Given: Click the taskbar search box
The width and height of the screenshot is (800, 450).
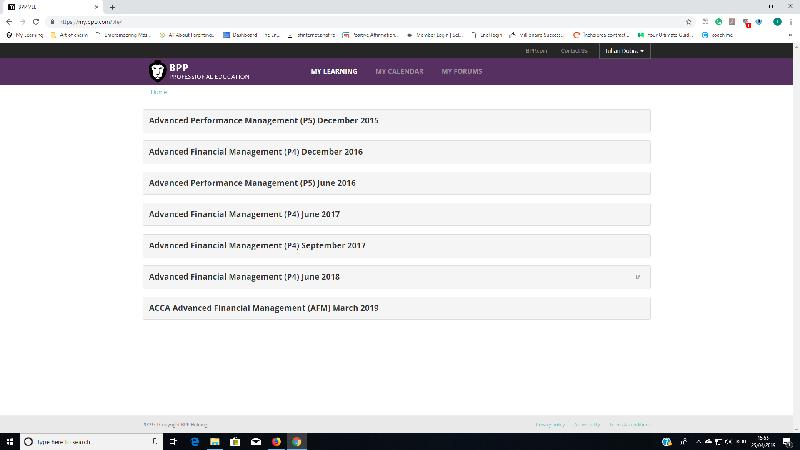Looking at the screenshot, I should (91, 442).
